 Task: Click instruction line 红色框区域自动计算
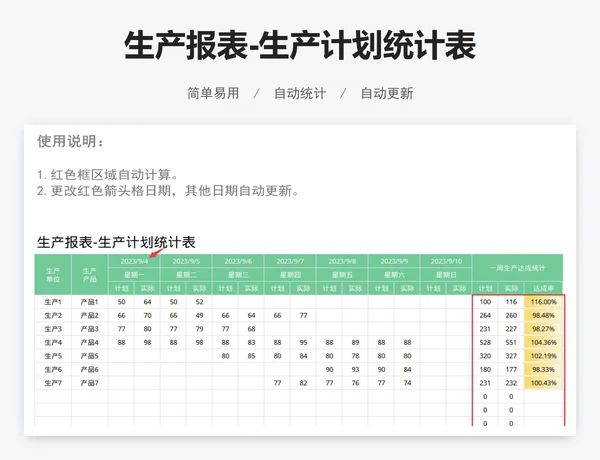tap(108, 175)
